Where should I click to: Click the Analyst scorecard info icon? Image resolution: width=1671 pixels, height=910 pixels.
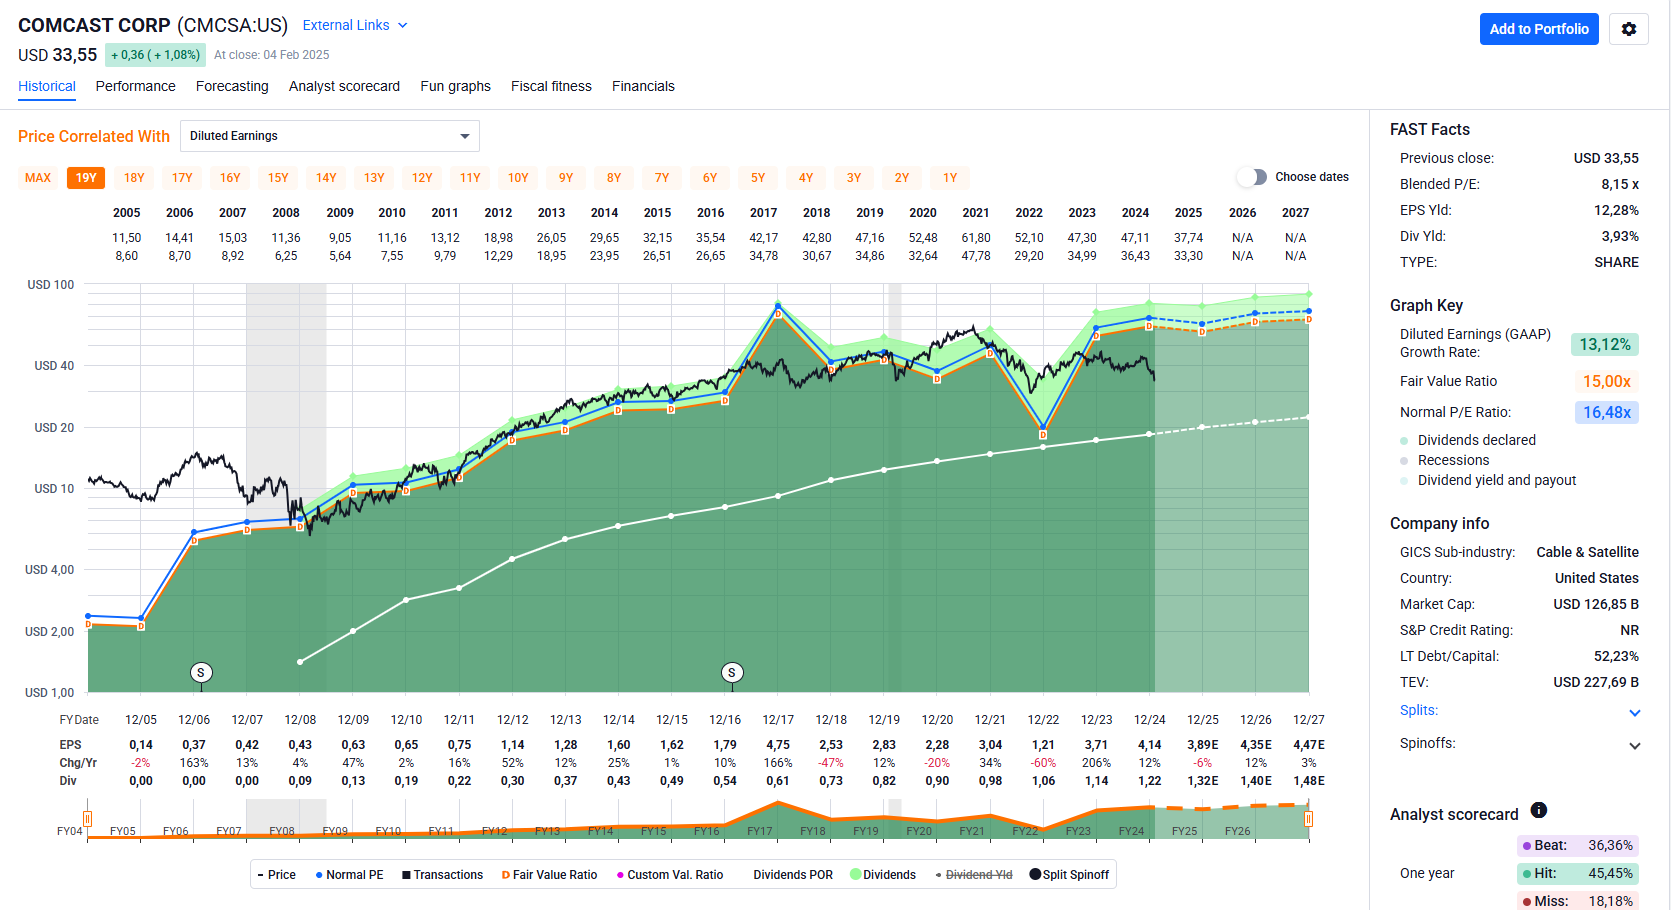1539,810
